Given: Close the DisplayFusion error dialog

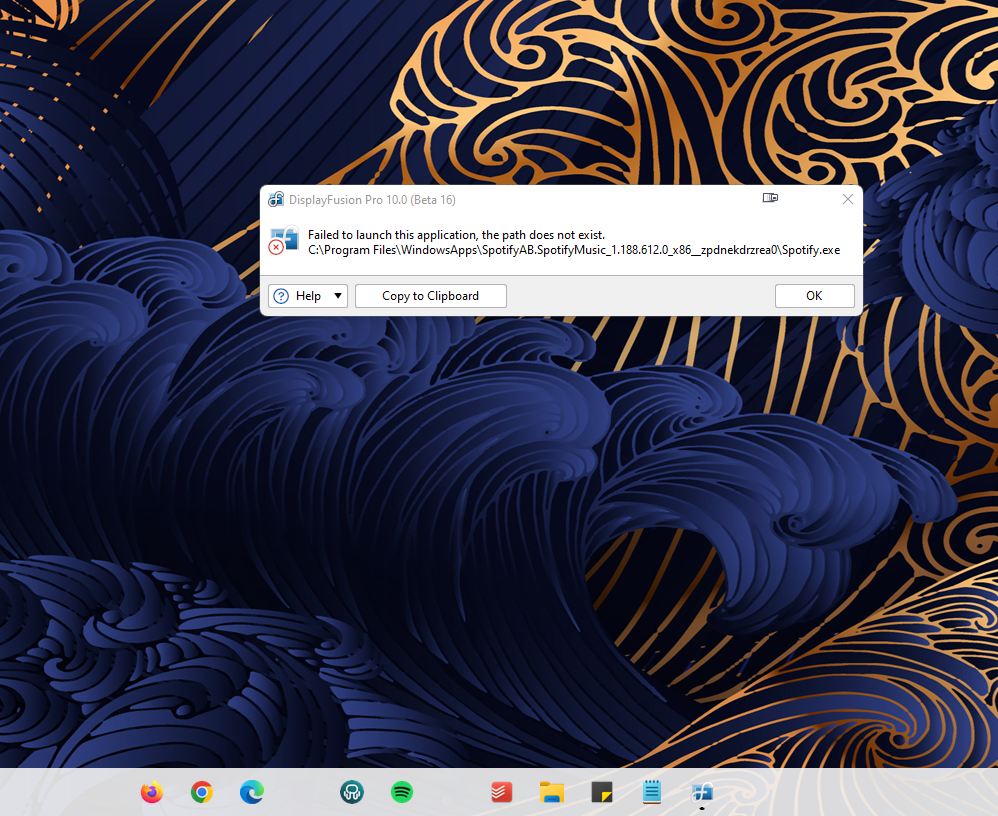Looking at the screenshot, I should [x=847, y=199].
